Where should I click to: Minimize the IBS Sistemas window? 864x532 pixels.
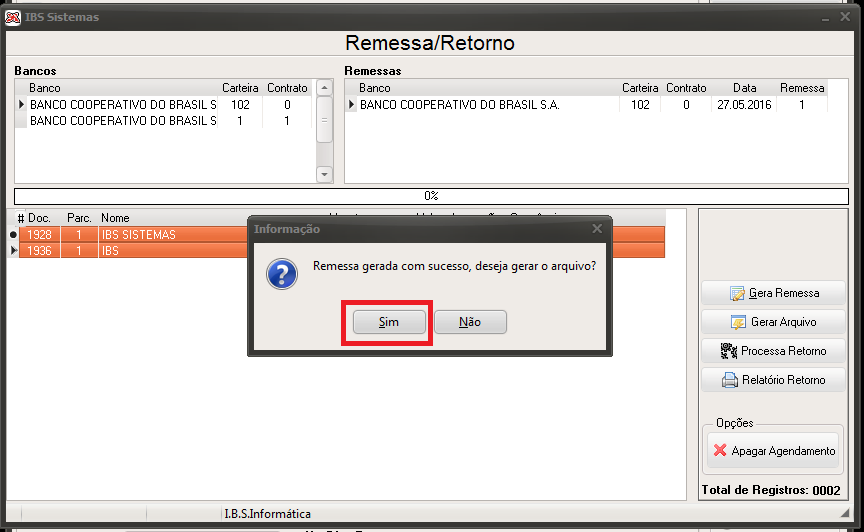click(825, 18)
